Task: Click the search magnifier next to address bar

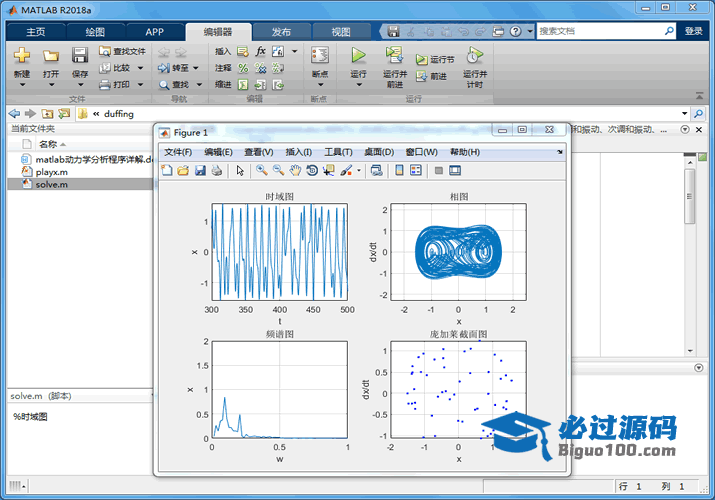Action: [698, 113]
